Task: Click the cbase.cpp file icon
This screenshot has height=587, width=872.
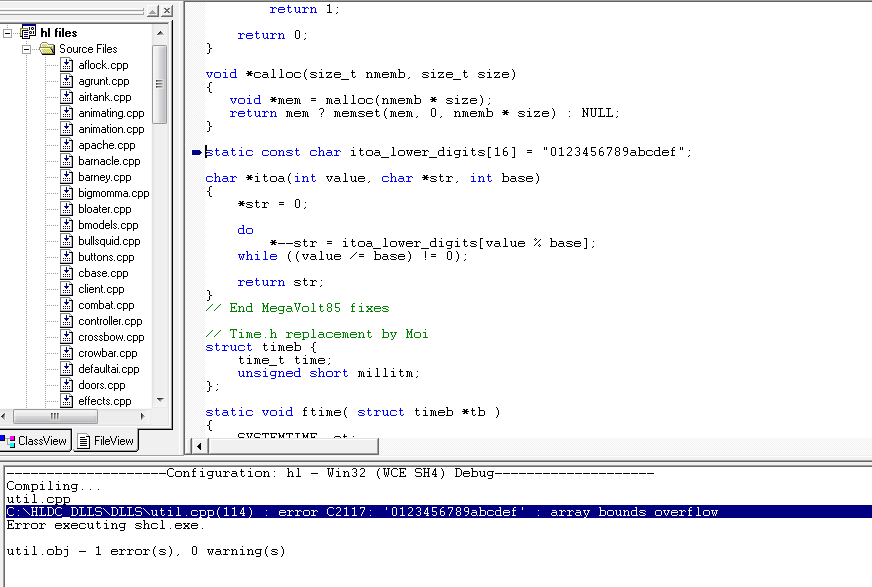Action: [x=67, y=273]
